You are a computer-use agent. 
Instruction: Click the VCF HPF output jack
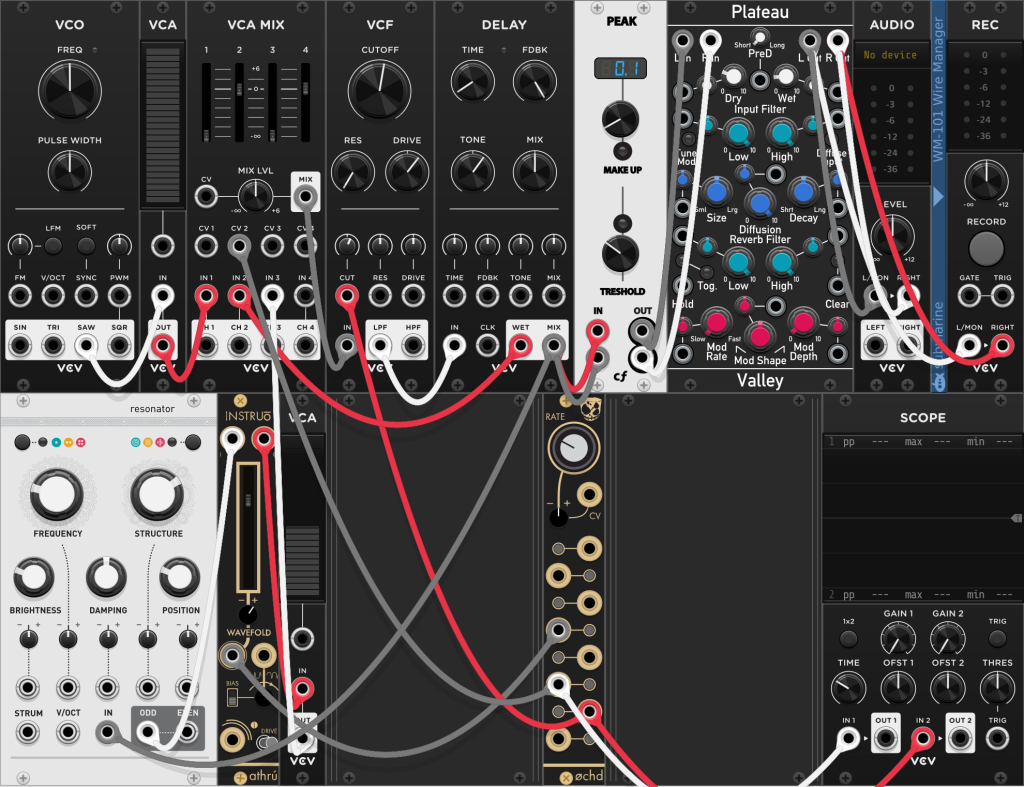coord(413,345)
